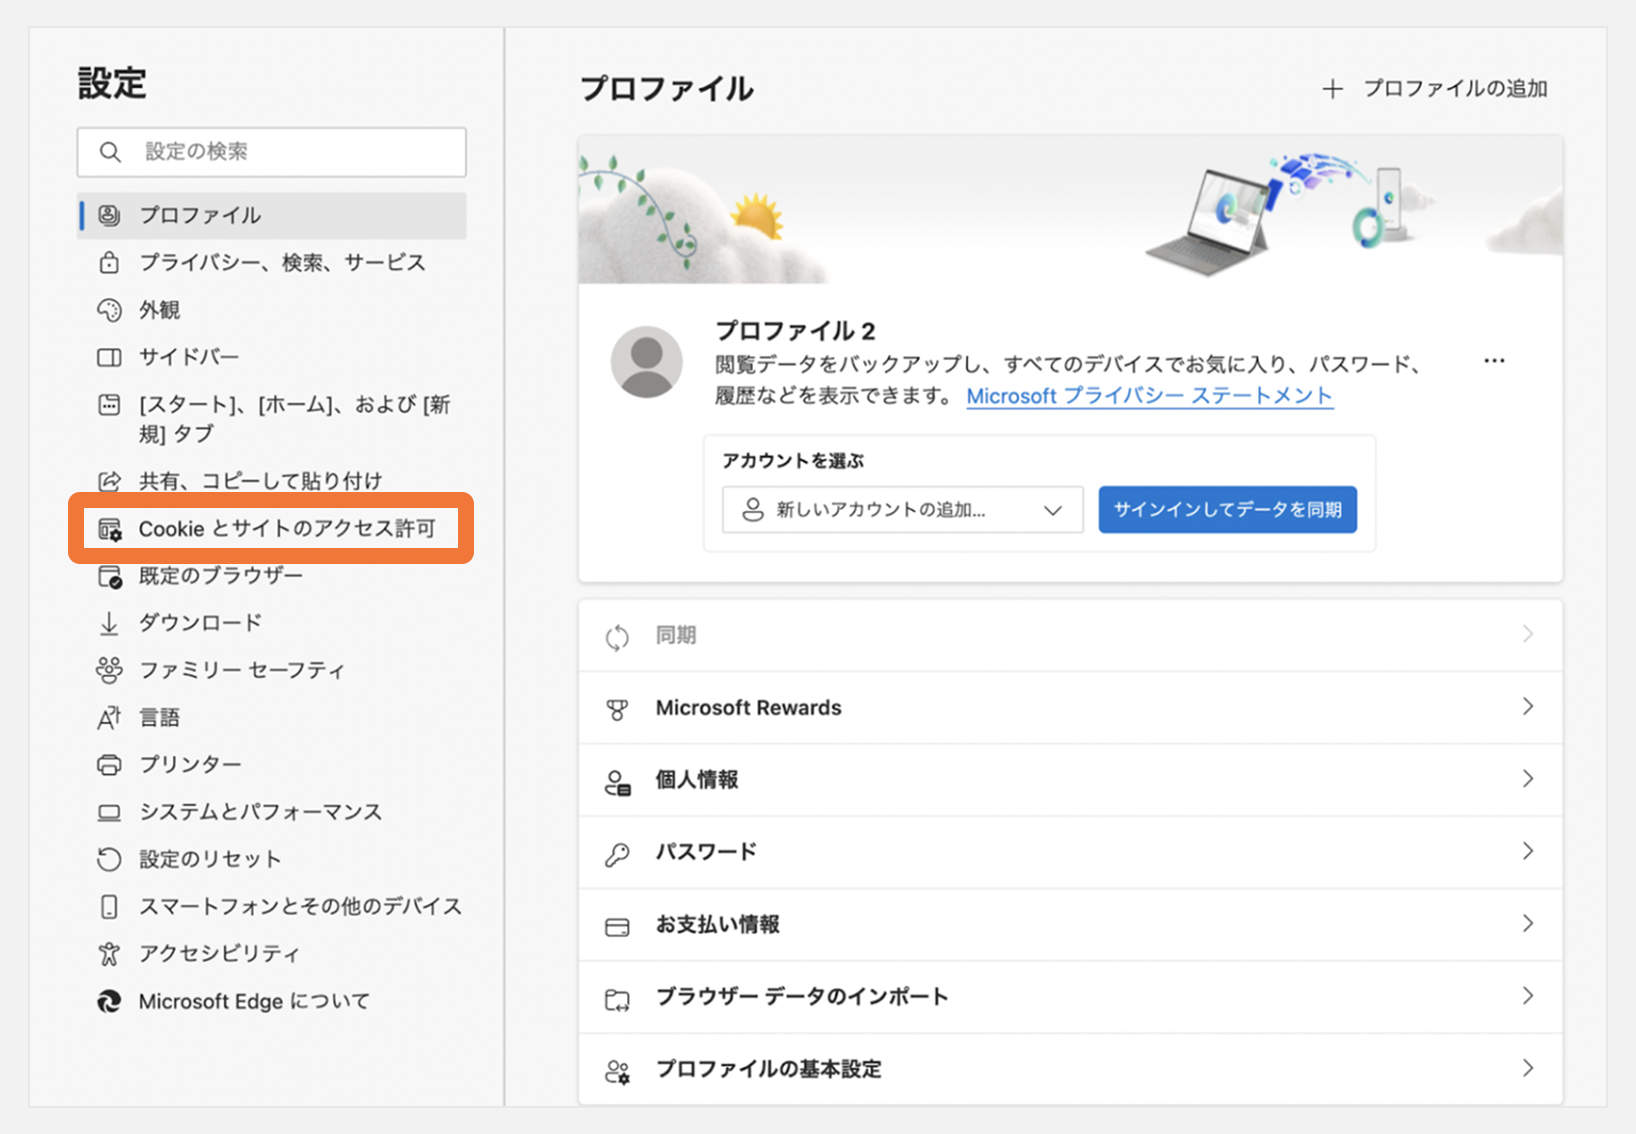Click サインインしてデータを同期 button

point(1227,509)
